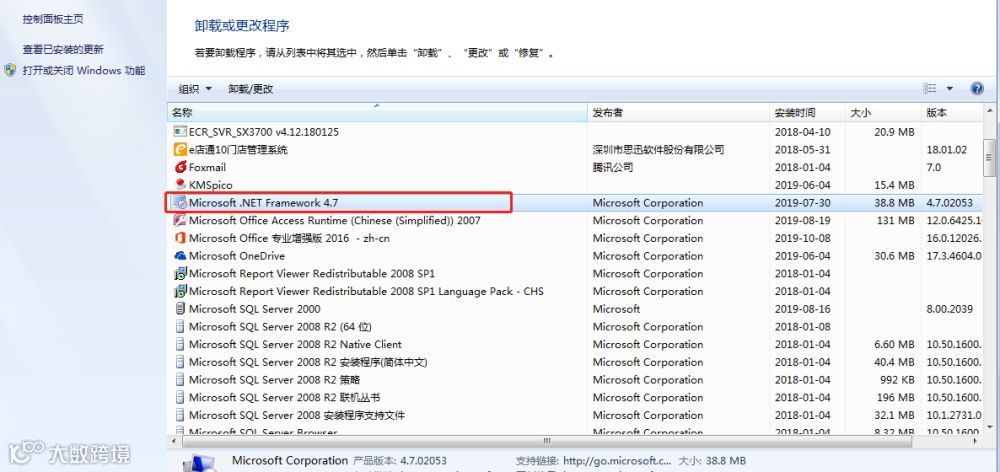Select the KMSpico name text
The width and height of the screenshot is (1000, 472).
pos(210,185)
